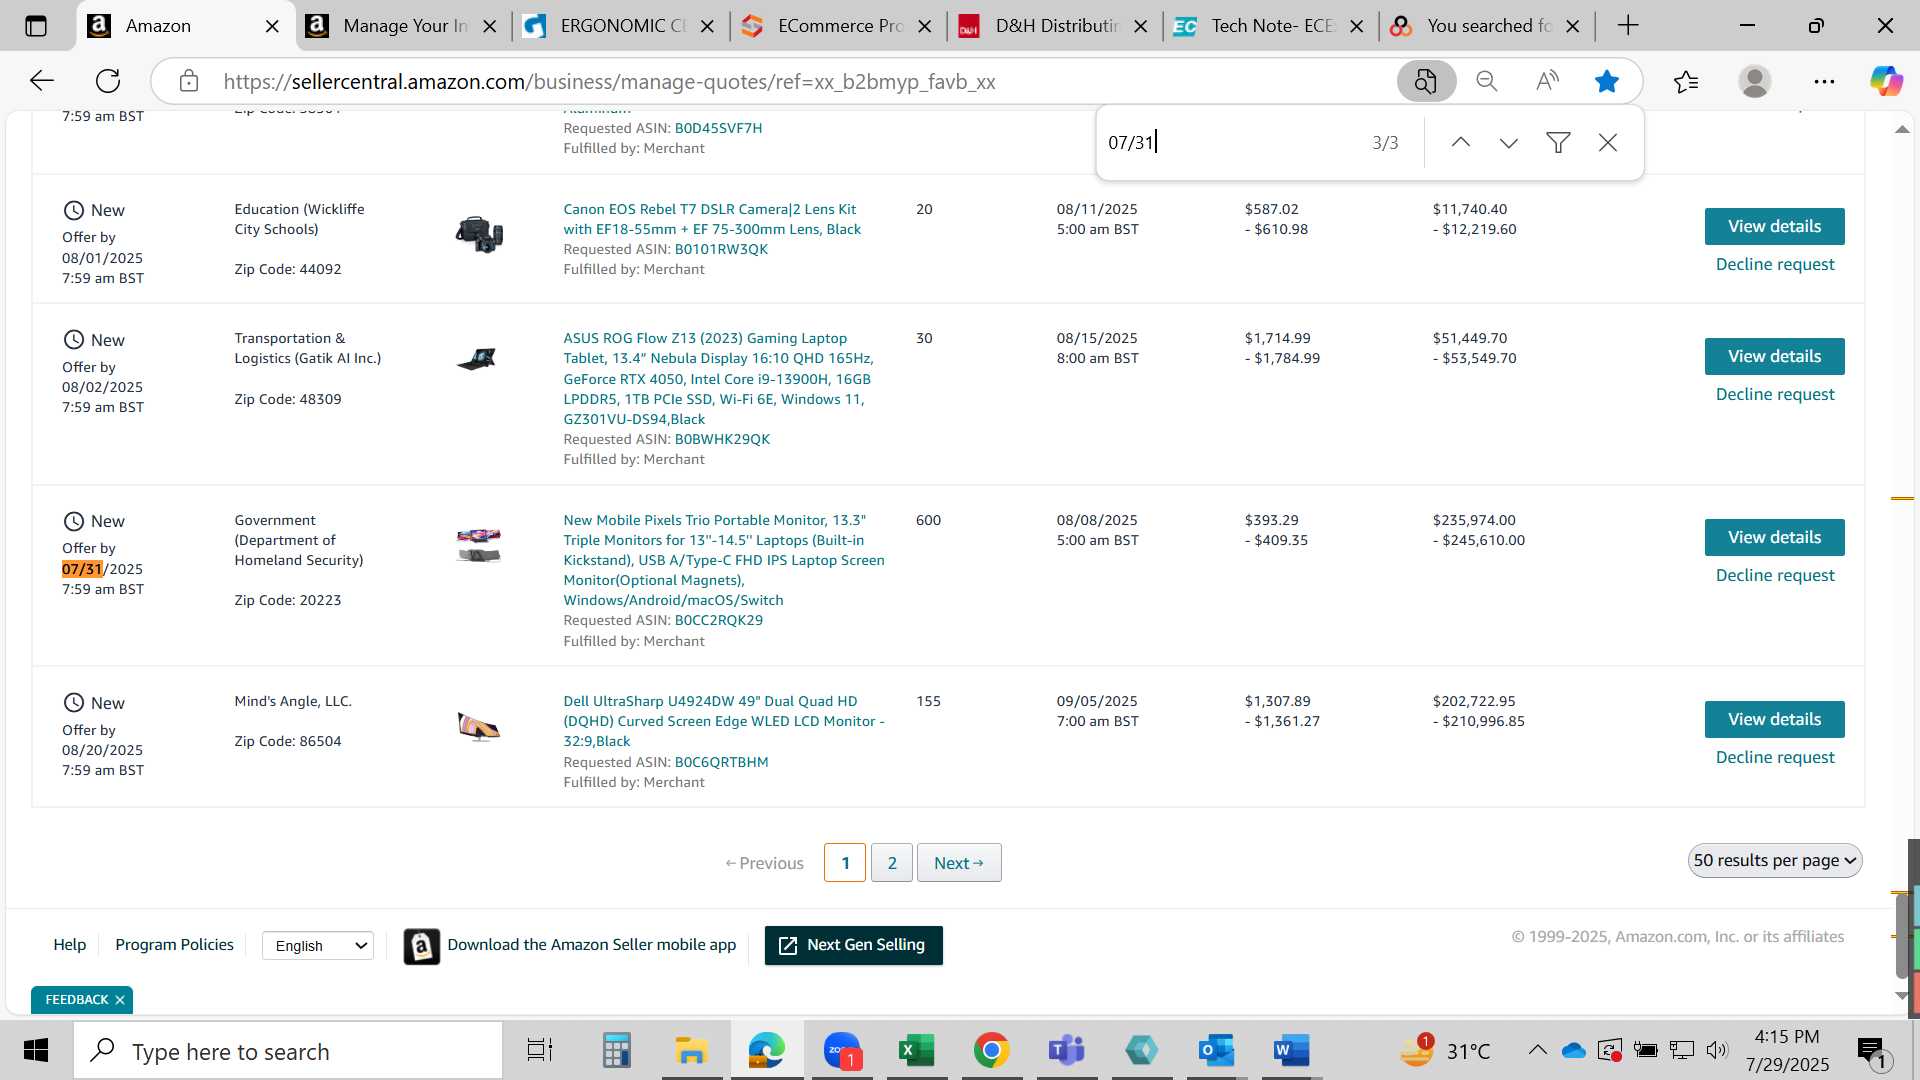
Task: Dismiss the FEEDBACK tab with its X
Action: click(120, 1000)
